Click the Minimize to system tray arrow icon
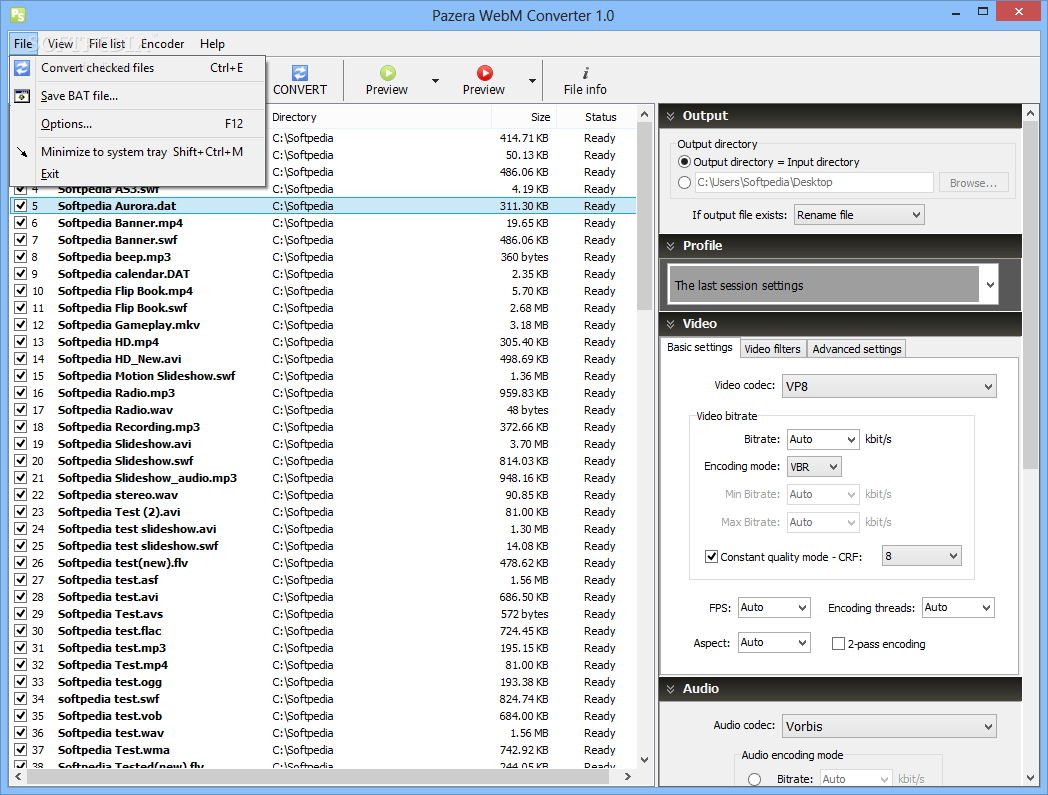This screenshot has height=795, width=1048. pyautogui.click(x=22, y=152)
